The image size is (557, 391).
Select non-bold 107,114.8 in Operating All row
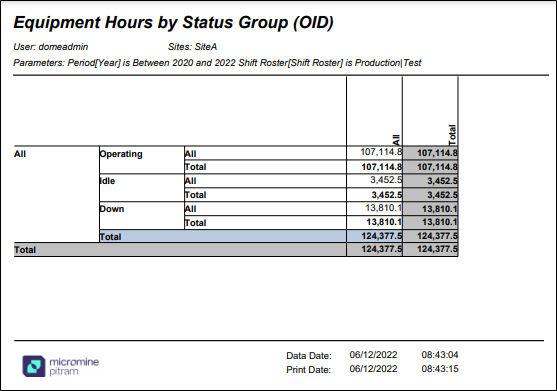[x=381, y=152]
